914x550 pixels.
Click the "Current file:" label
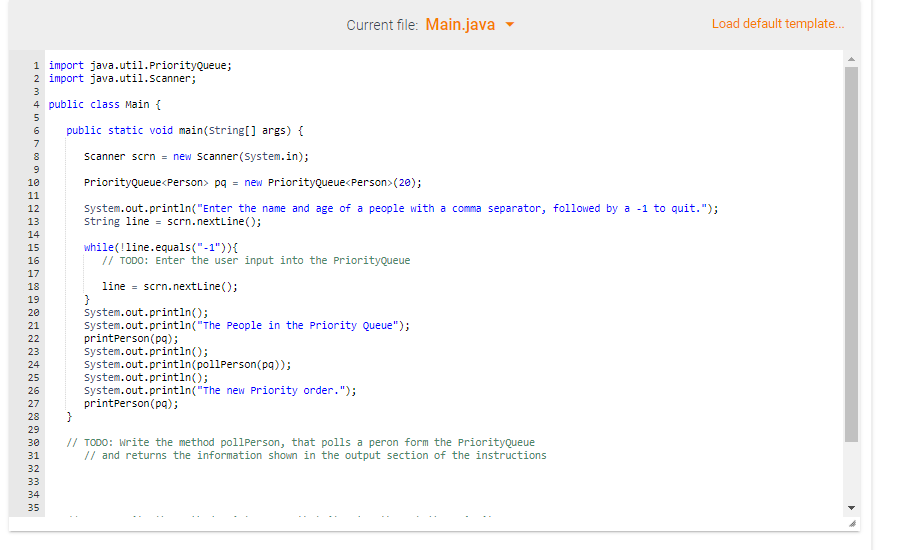point(382,25)
